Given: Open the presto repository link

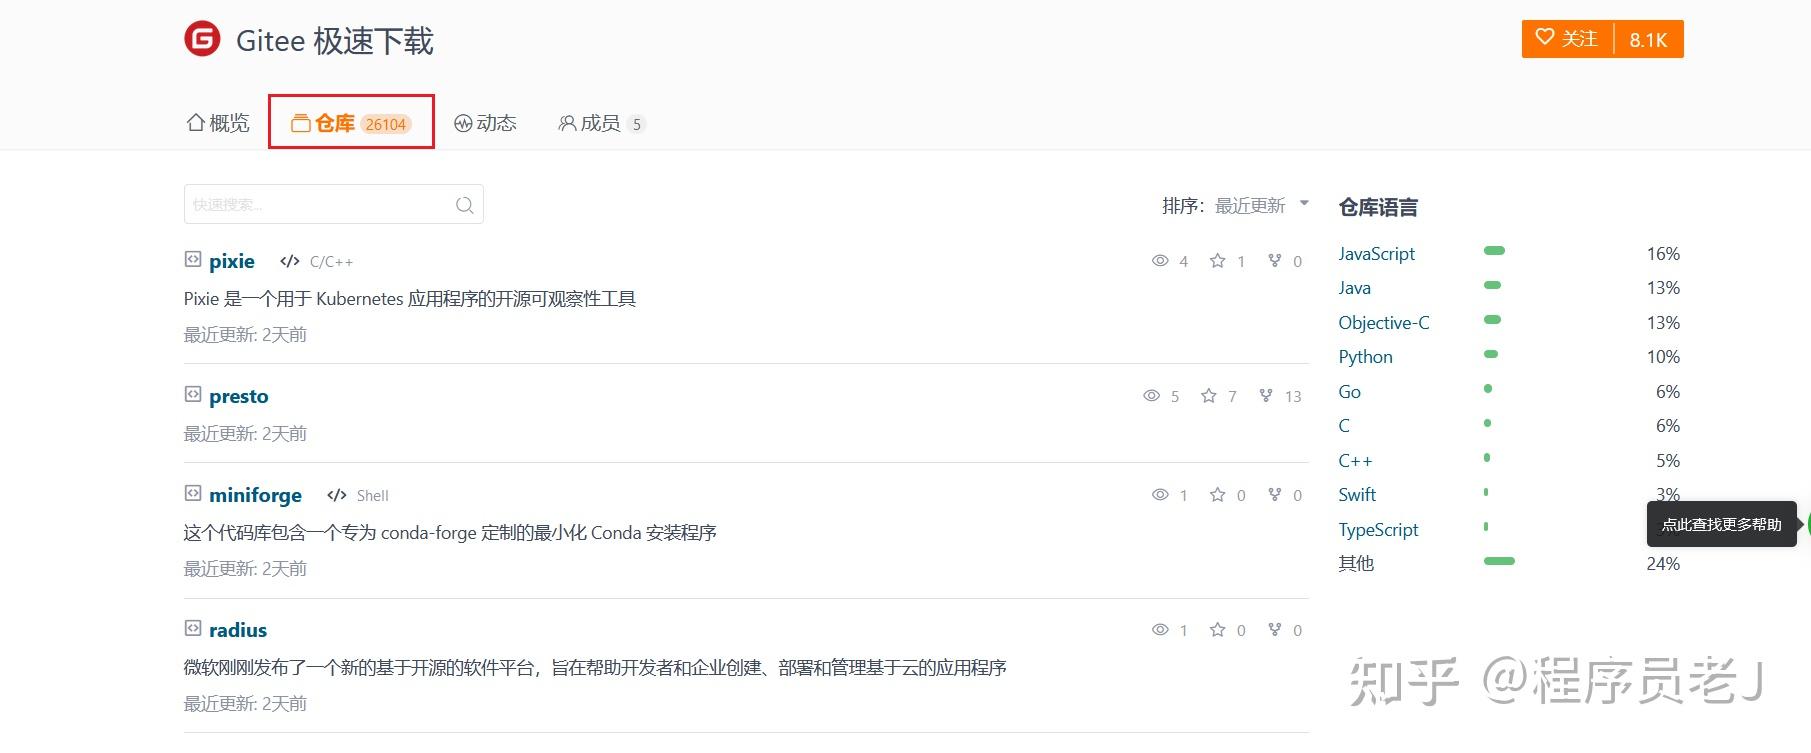Looking at the screenshot, I should tap(238, 395).
